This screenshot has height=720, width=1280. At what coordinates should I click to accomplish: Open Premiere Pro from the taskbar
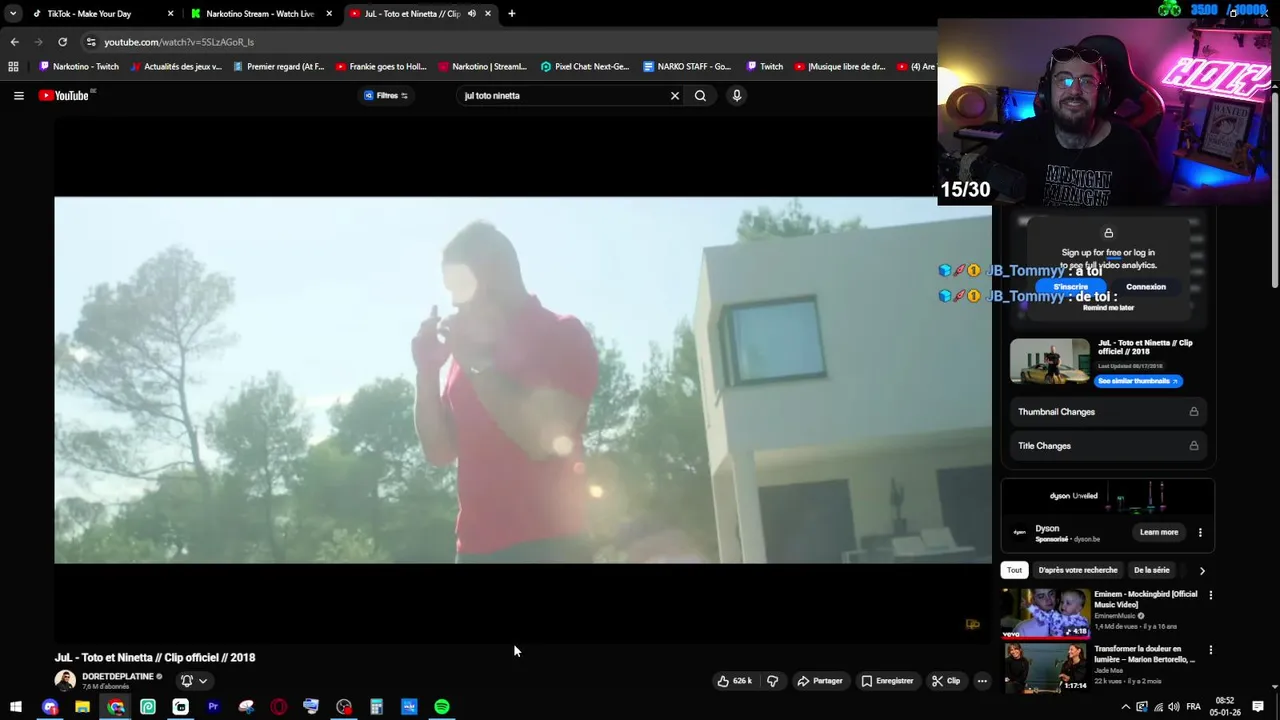point(213,707)
